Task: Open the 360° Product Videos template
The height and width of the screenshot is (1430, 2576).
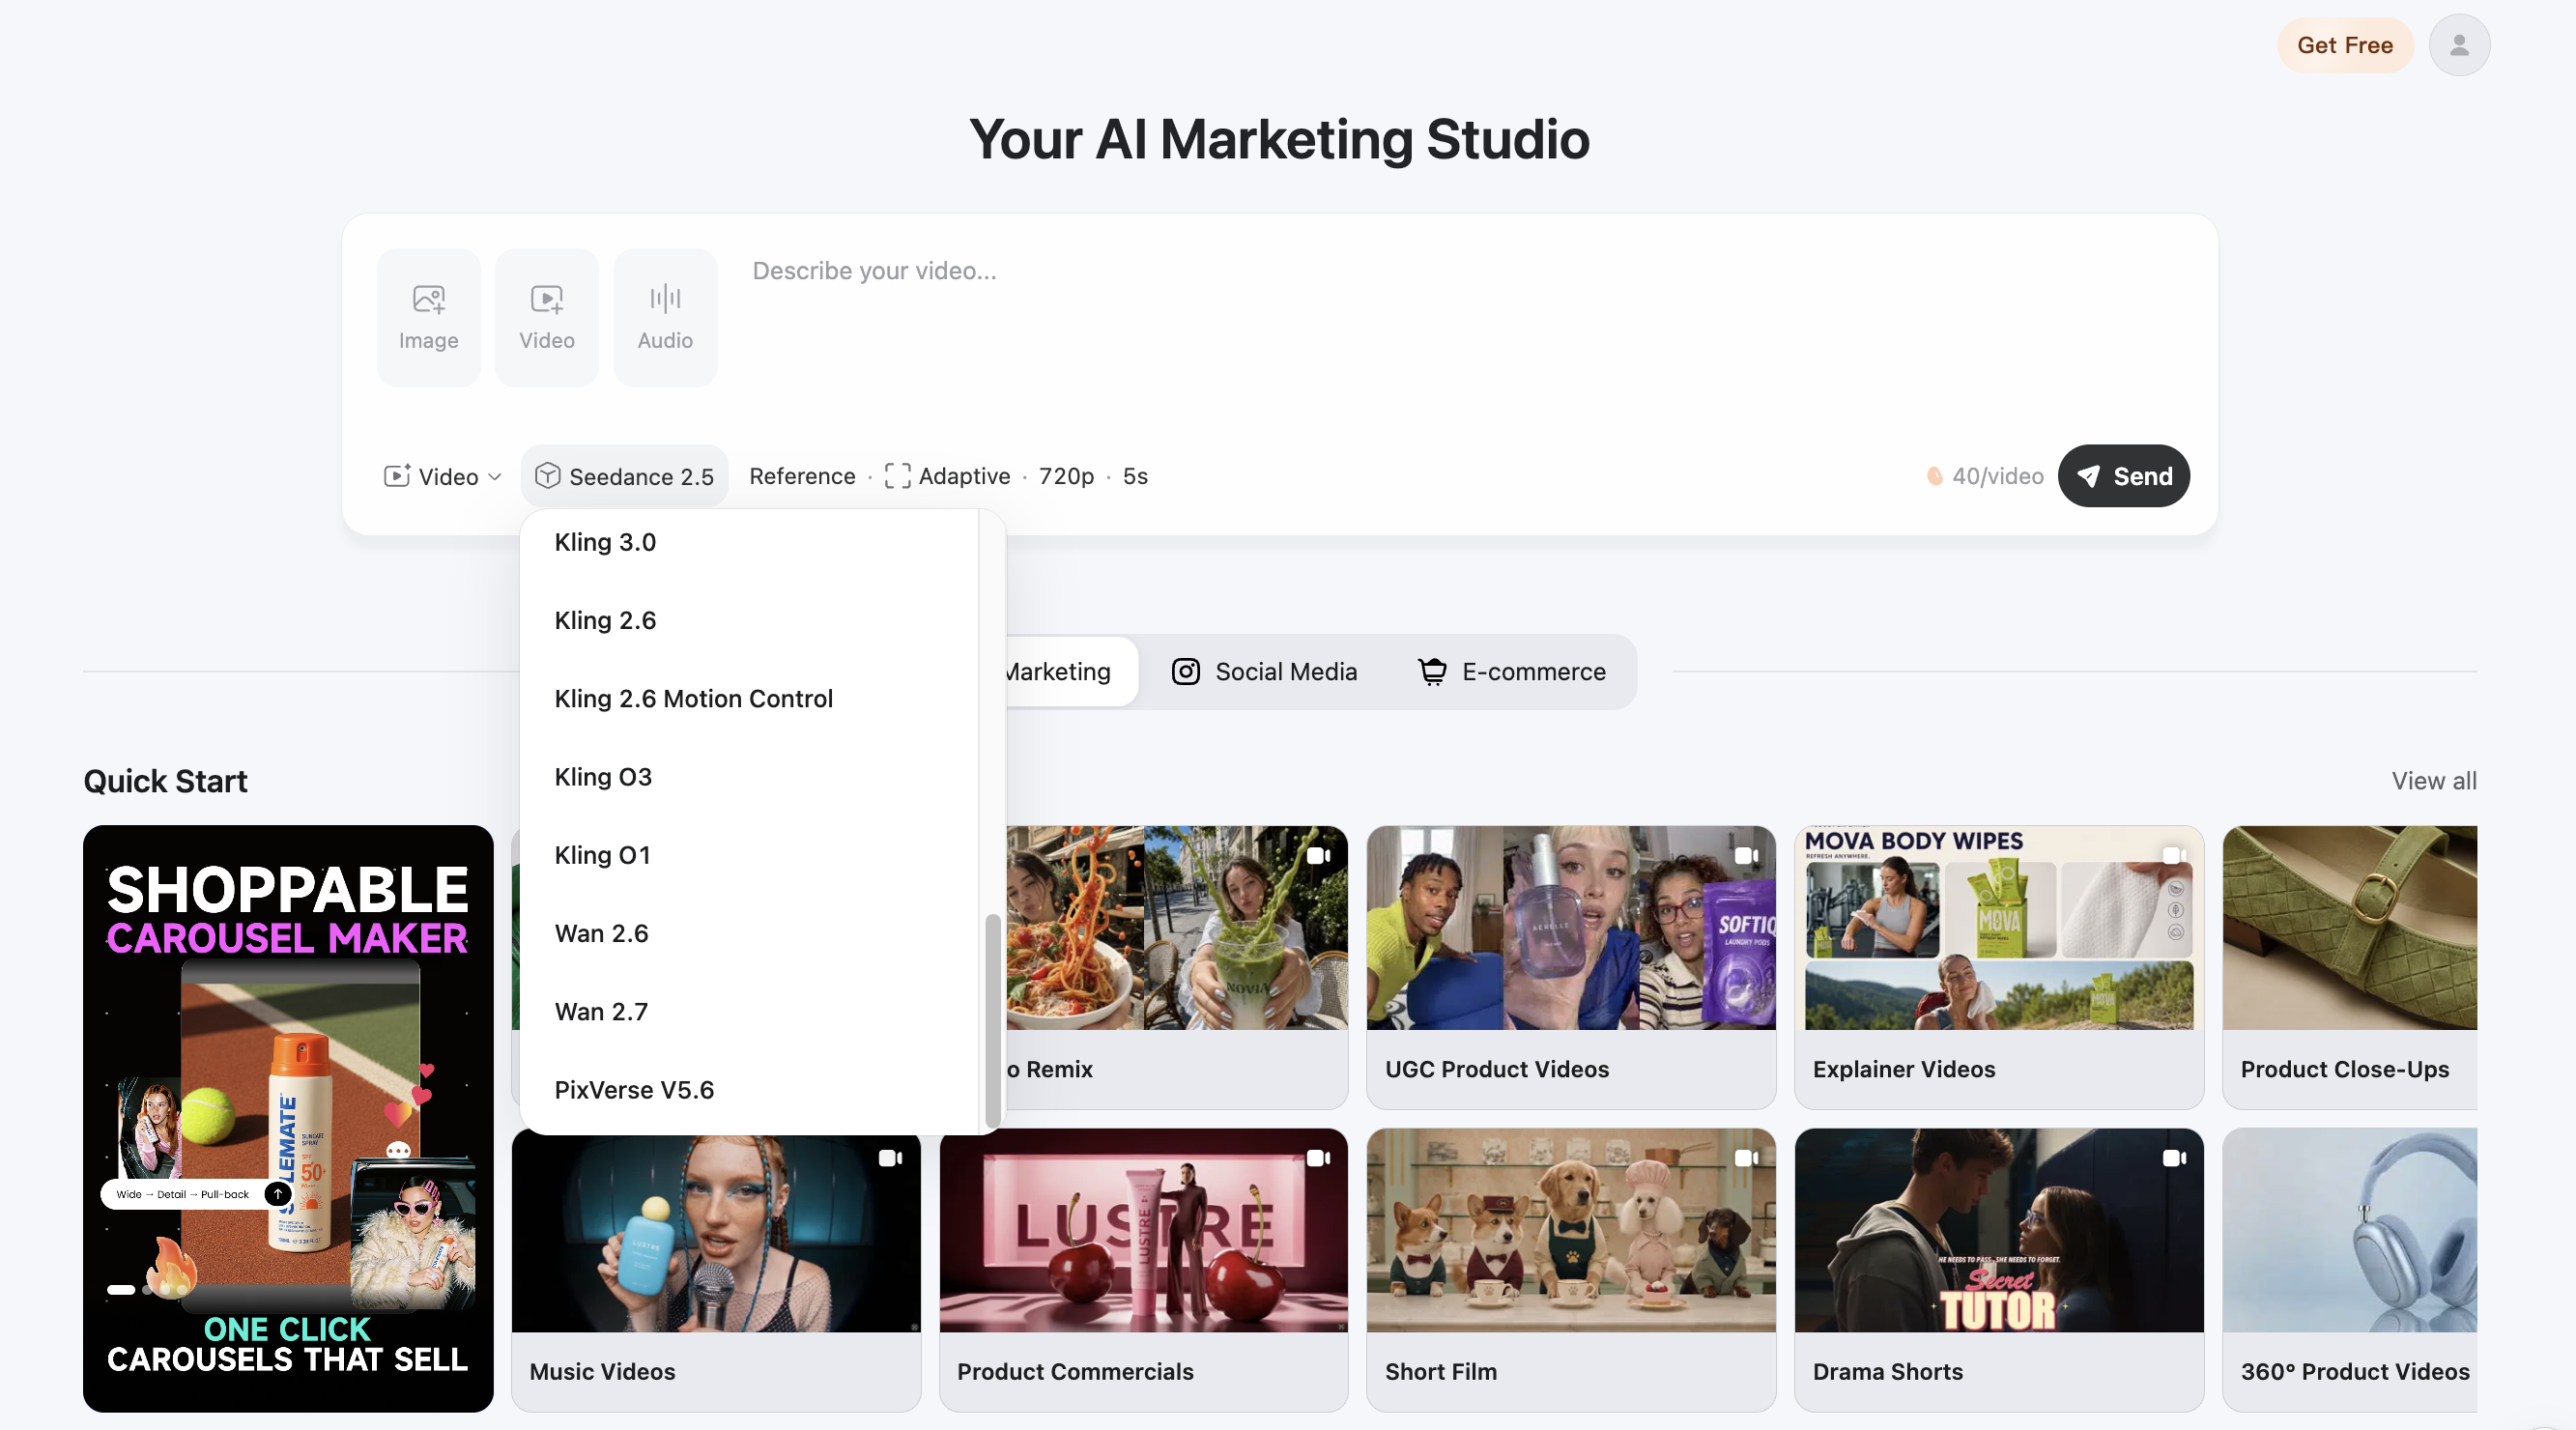Action: coord(2350,1270)
